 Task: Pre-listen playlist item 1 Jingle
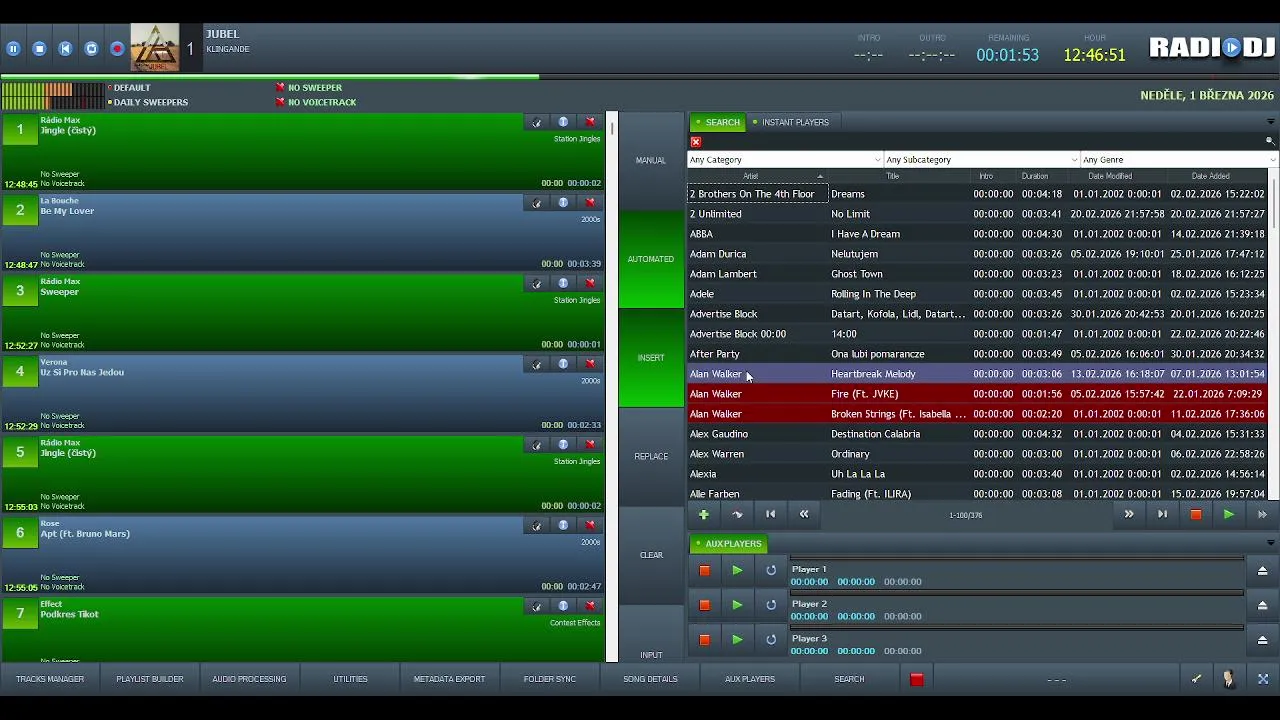coord(537,122)
